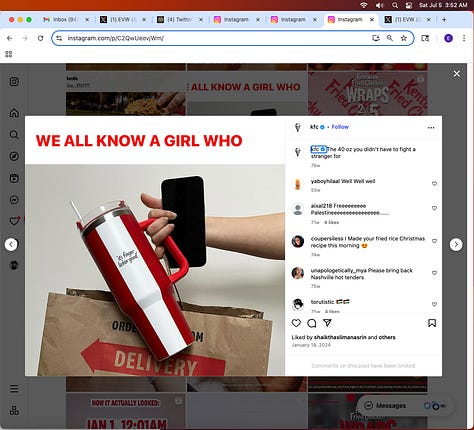Open the apps grid in bookmarks bar
This screenshot has height=430, width=474.
[x=9, y=54]
